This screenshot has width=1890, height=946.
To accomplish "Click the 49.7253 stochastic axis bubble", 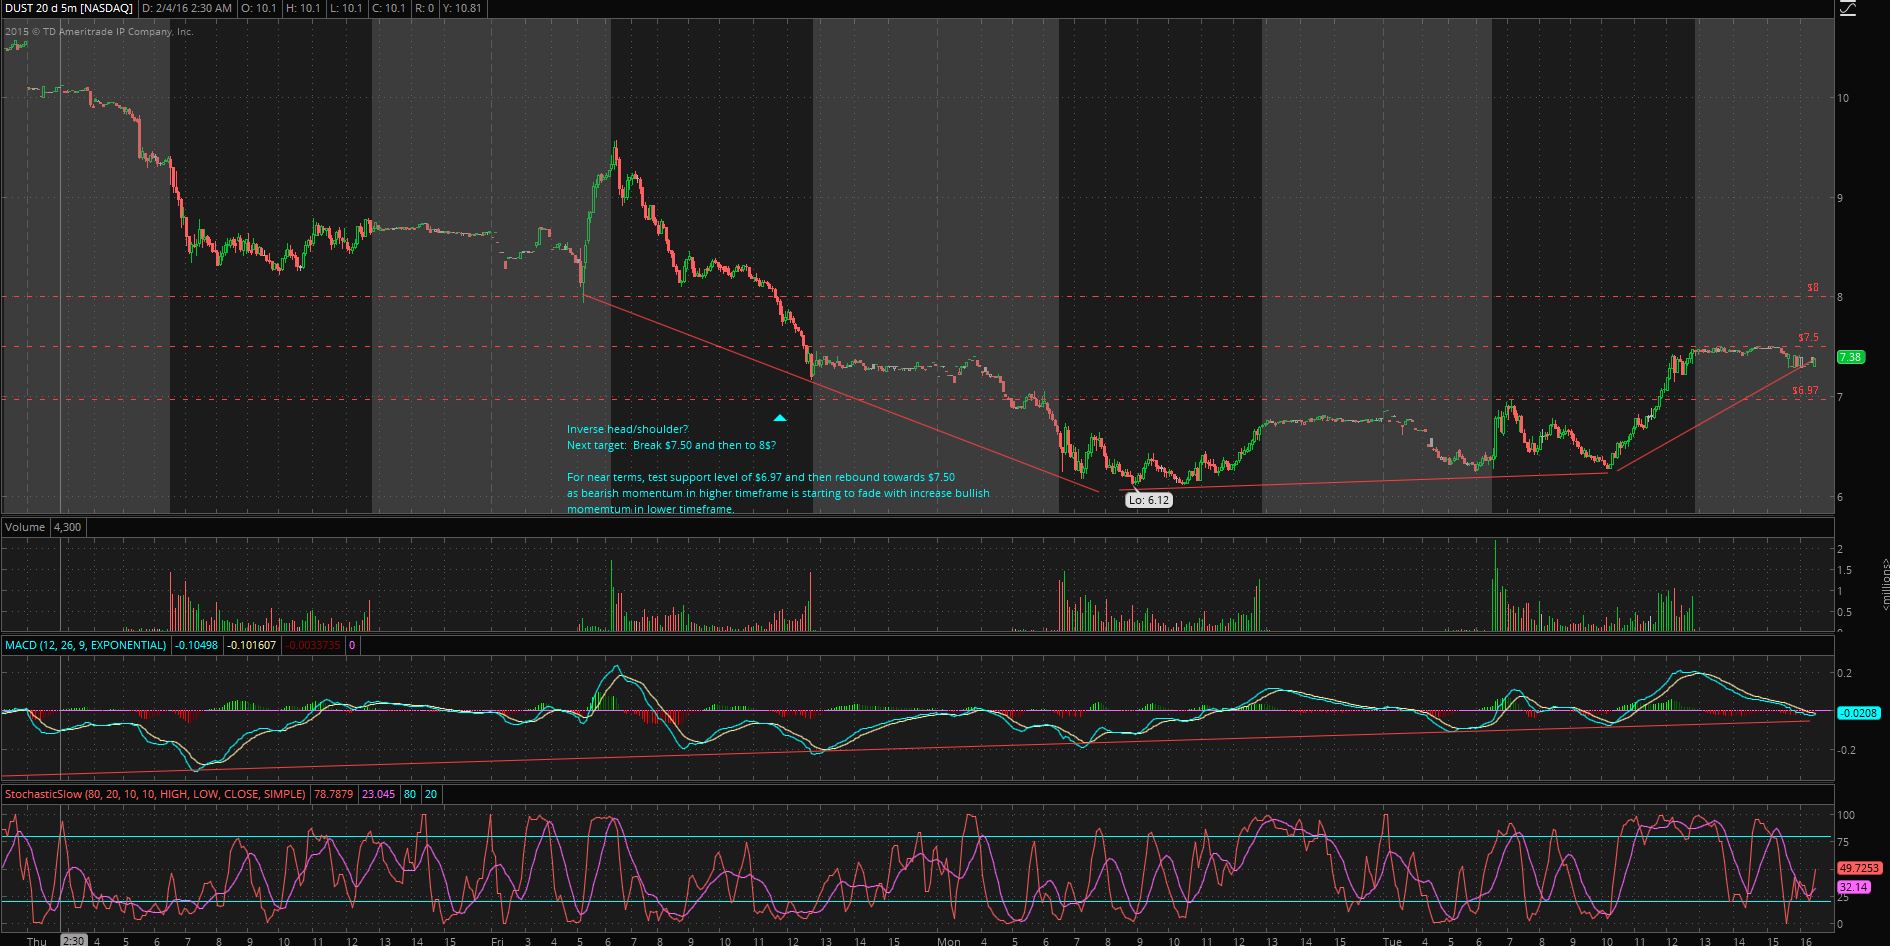I will pos(1860,868).
